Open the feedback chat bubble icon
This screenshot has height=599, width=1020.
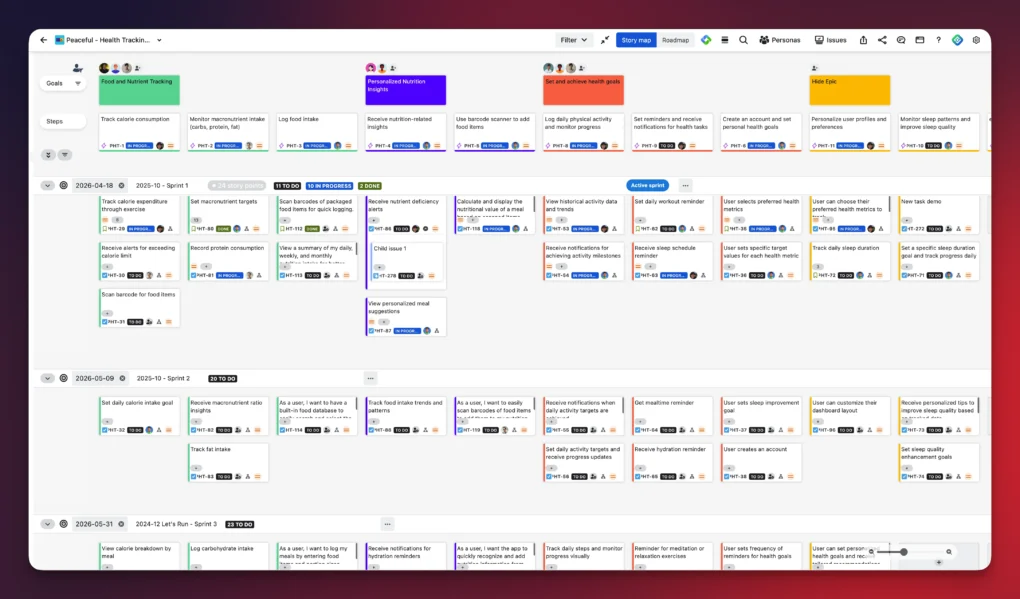click(901, 40)
